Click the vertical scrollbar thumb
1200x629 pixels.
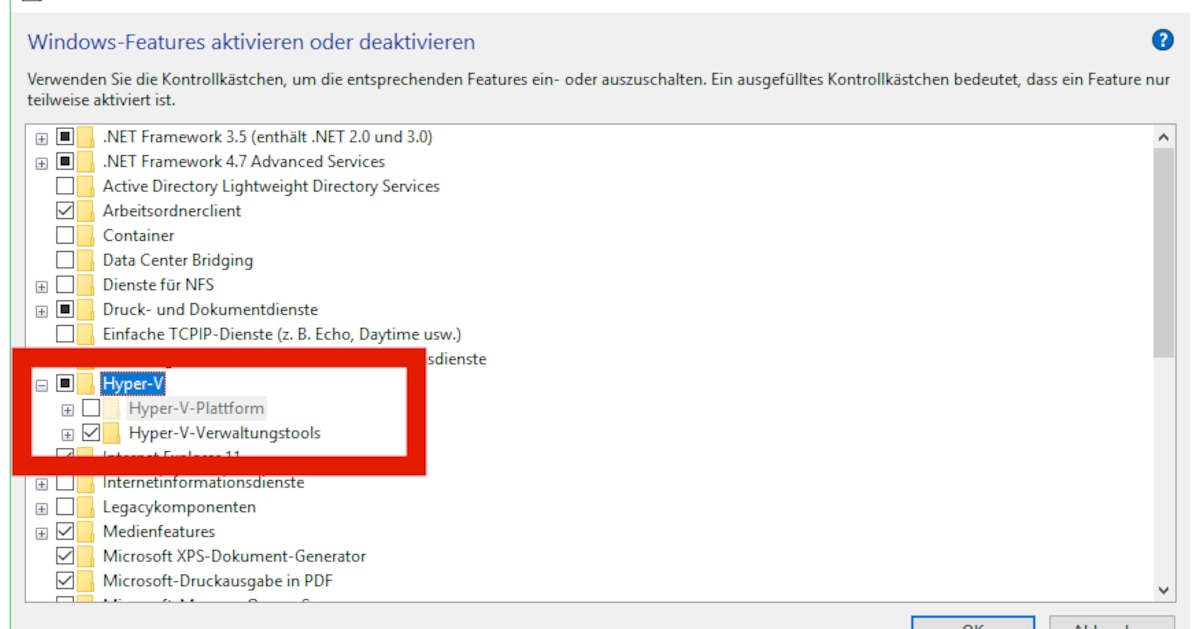coord(1163,253)
